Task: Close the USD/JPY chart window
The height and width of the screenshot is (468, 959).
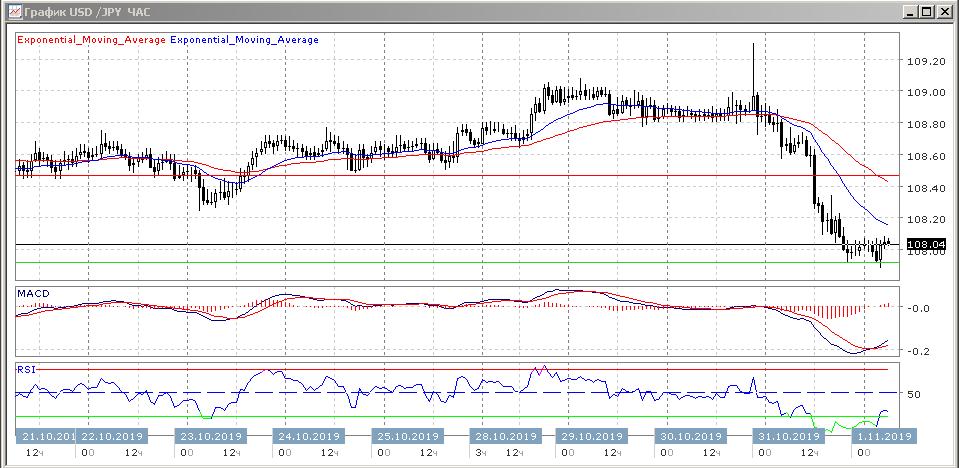Action: pyautogui.click(x=943, y=12)
